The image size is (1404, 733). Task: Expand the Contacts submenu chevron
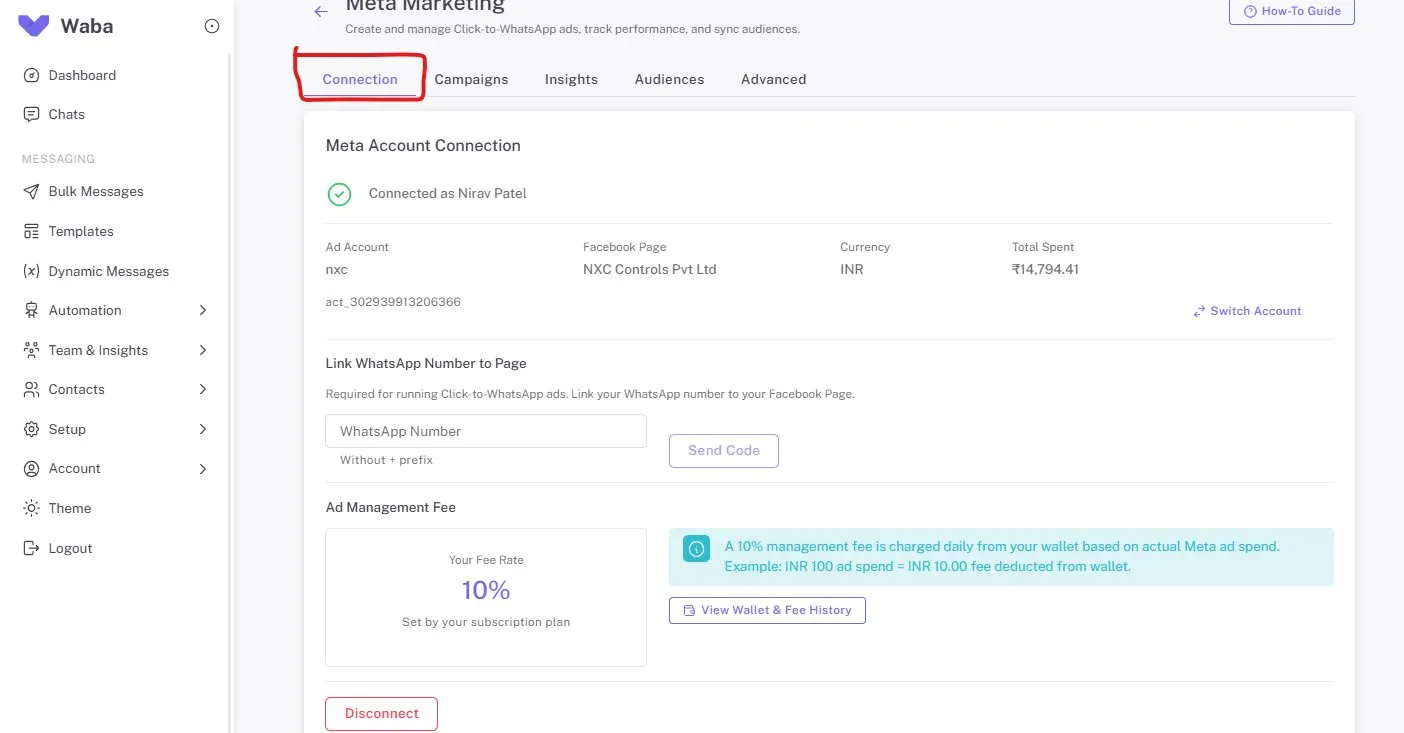[203, 389]
